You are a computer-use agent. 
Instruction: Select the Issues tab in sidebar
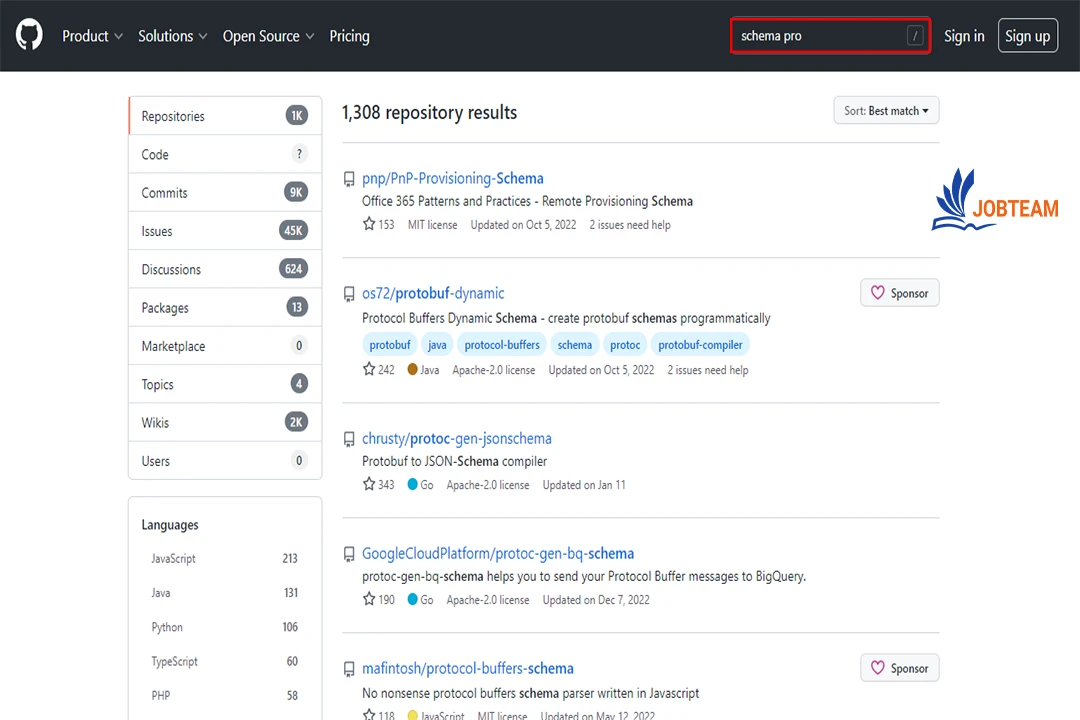click(157, 231)
